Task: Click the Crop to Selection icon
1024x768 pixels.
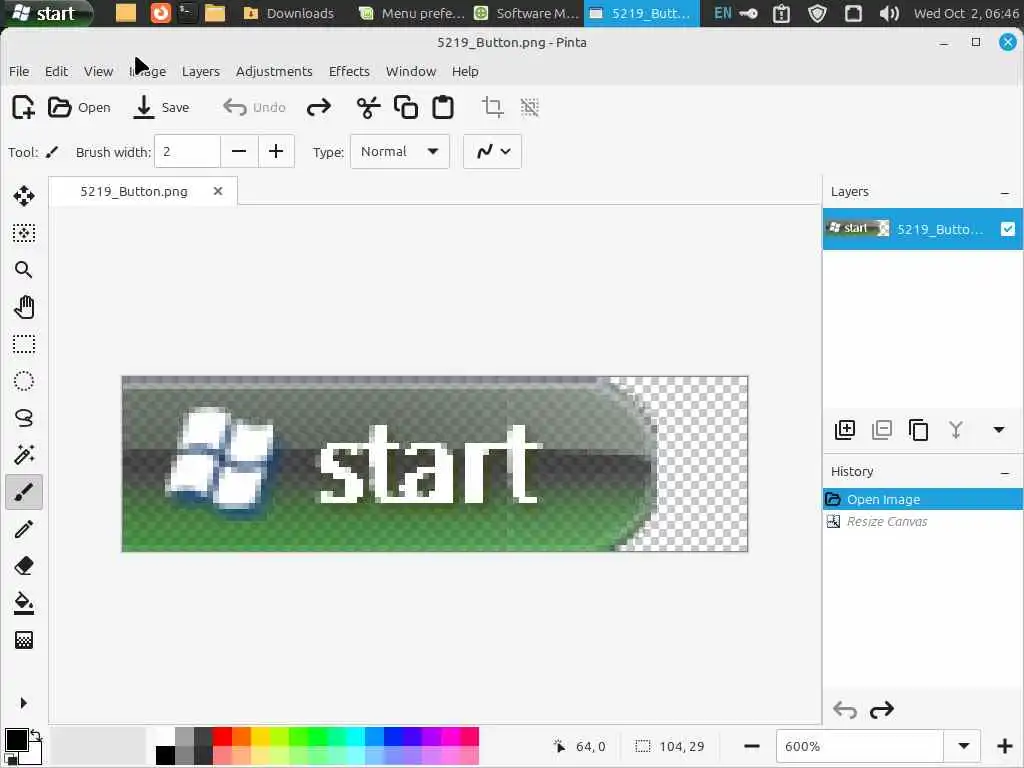Action: (492, 107)
